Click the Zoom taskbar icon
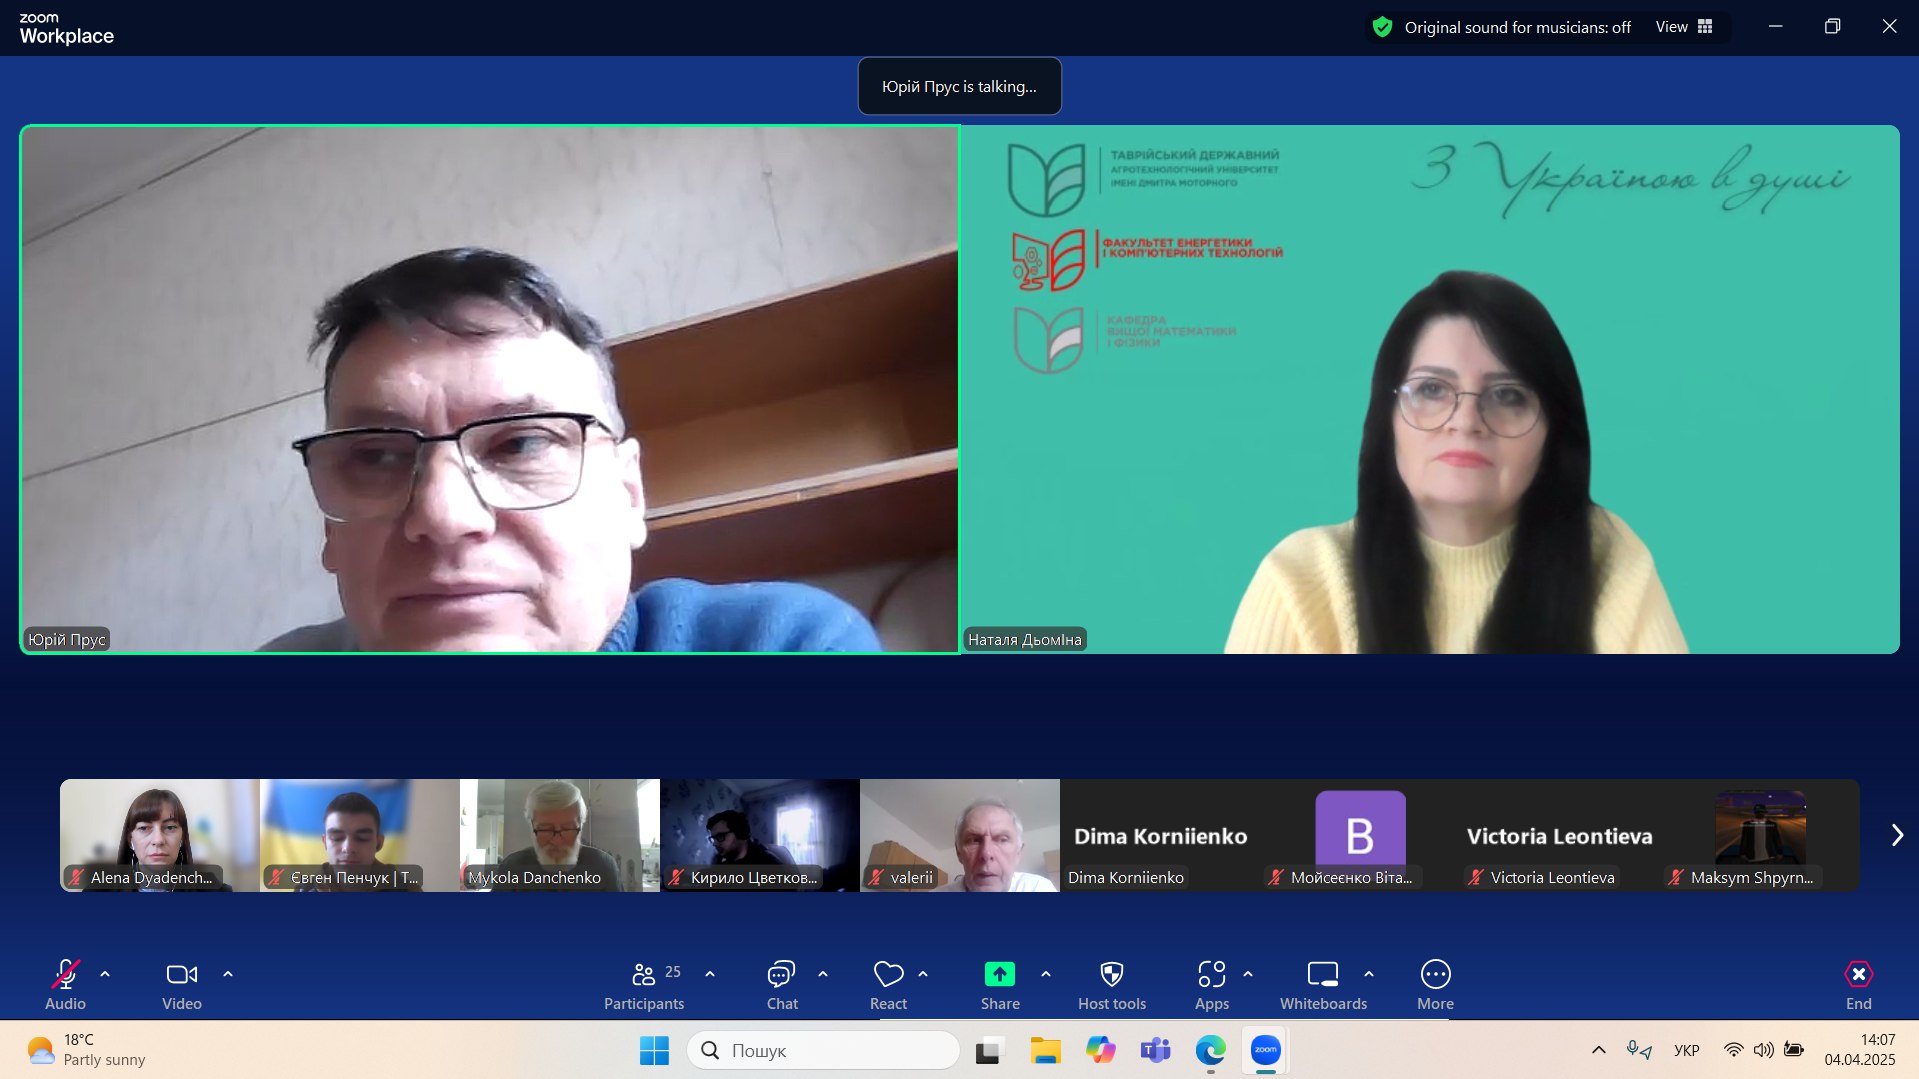1919x1079 pixels. pyautogui.click(x=1266, y=1050)
